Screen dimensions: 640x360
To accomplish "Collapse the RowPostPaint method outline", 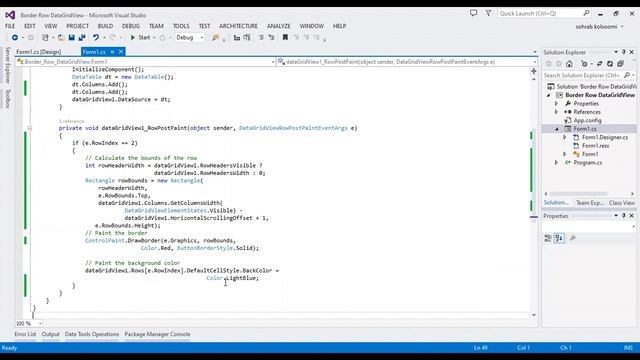I will pyautogui.click(x=29, y=128).
